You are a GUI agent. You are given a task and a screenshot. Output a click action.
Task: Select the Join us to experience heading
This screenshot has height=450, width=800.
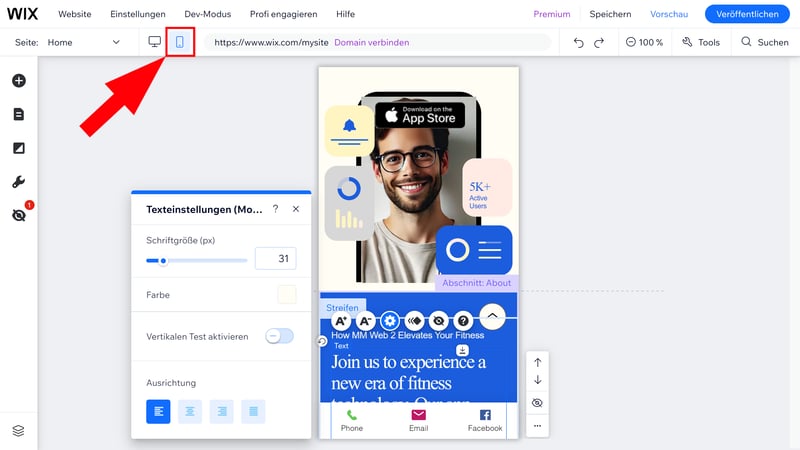coord(409,372)
